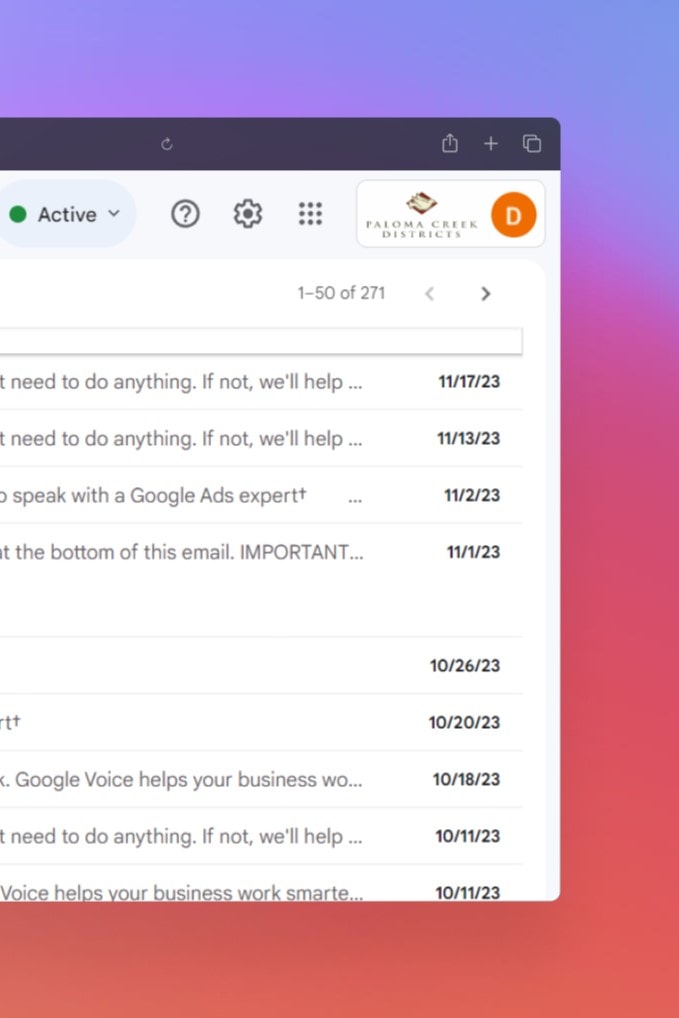Open Gmail Settings gear

247,214
